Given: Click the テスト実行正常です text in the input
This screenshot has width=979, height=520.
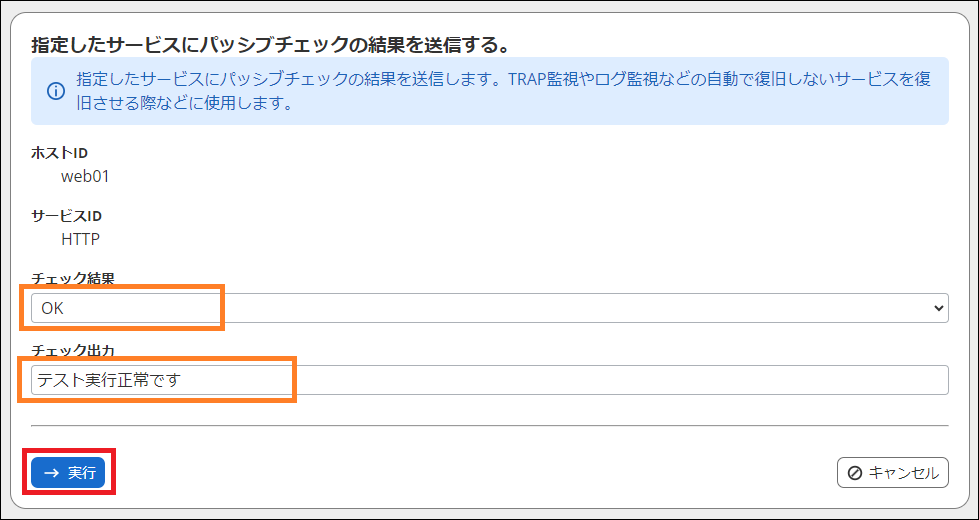Looking at the screenshot, I should pos(110,380).
